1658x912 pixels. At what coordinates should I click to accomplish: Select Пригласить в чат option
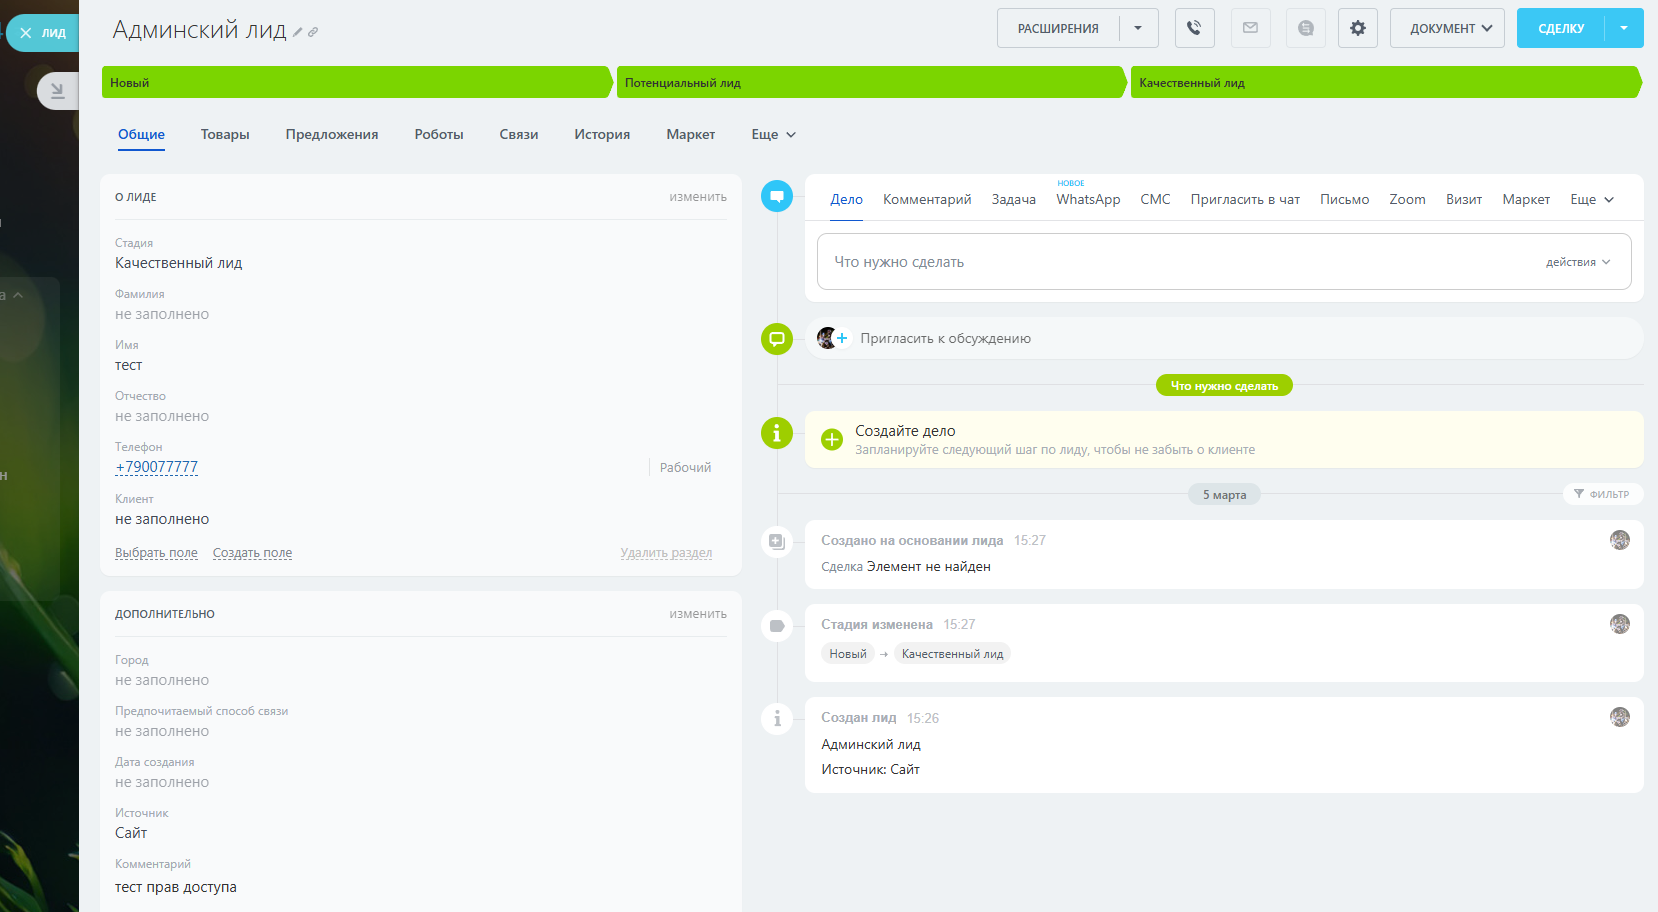pos(1245,199)
